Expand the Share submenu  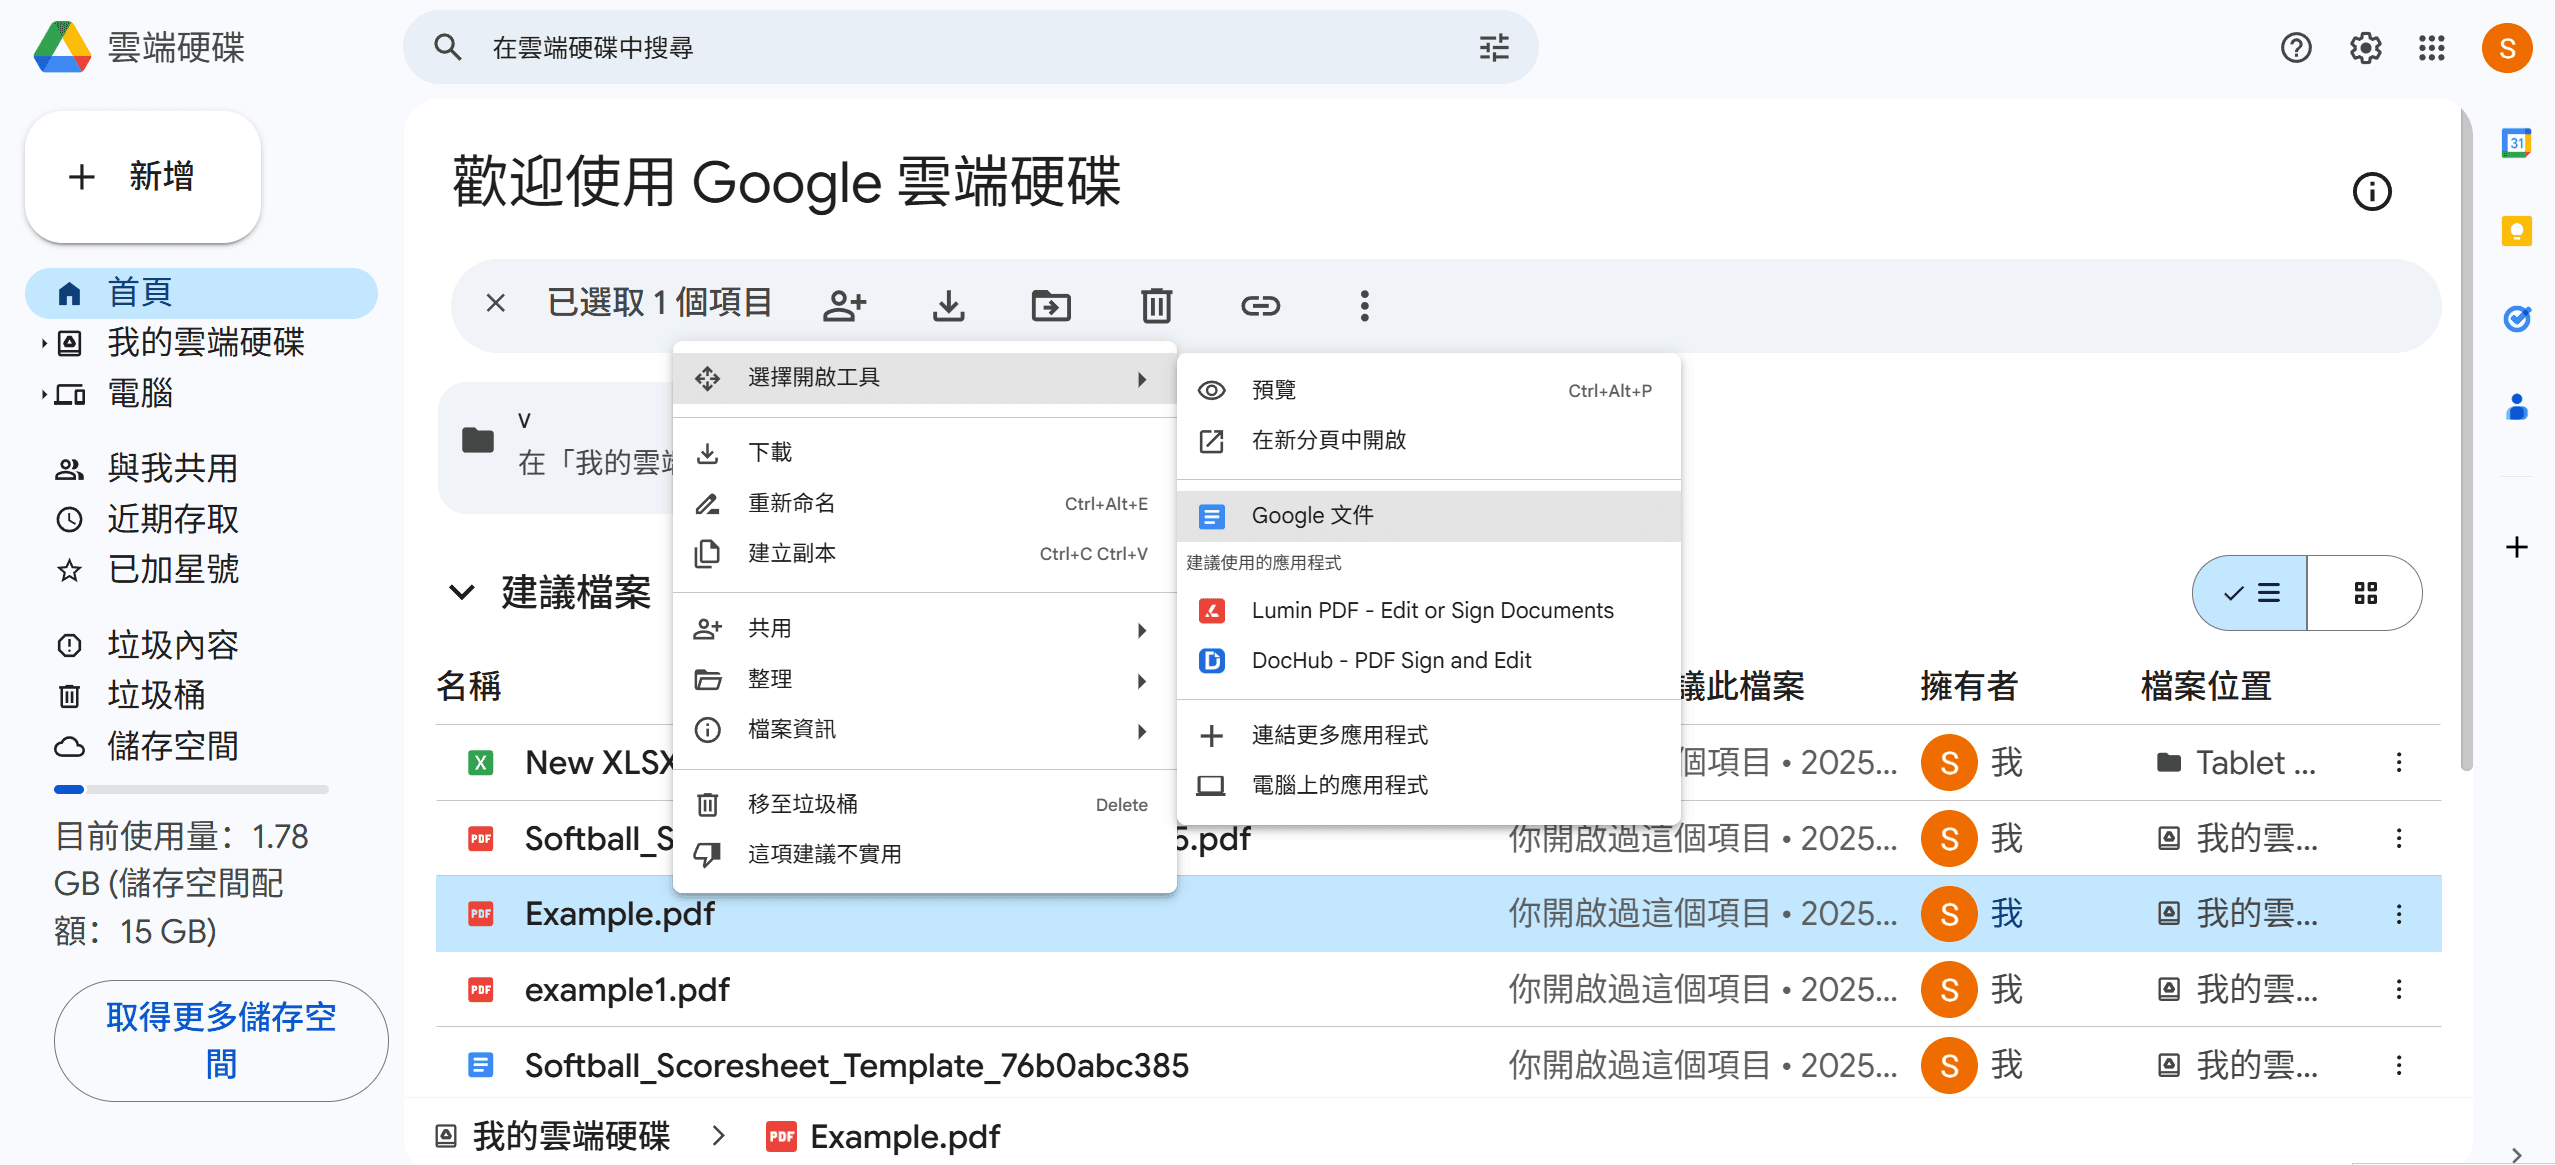(924, 629)
